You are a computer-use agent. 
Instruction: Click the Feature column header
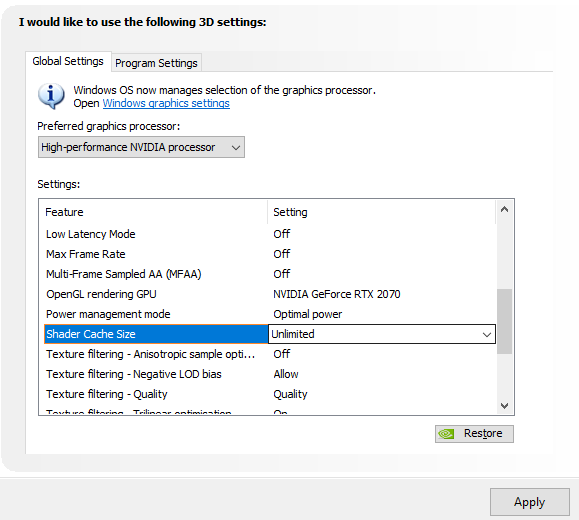click(x=153, y=212)
